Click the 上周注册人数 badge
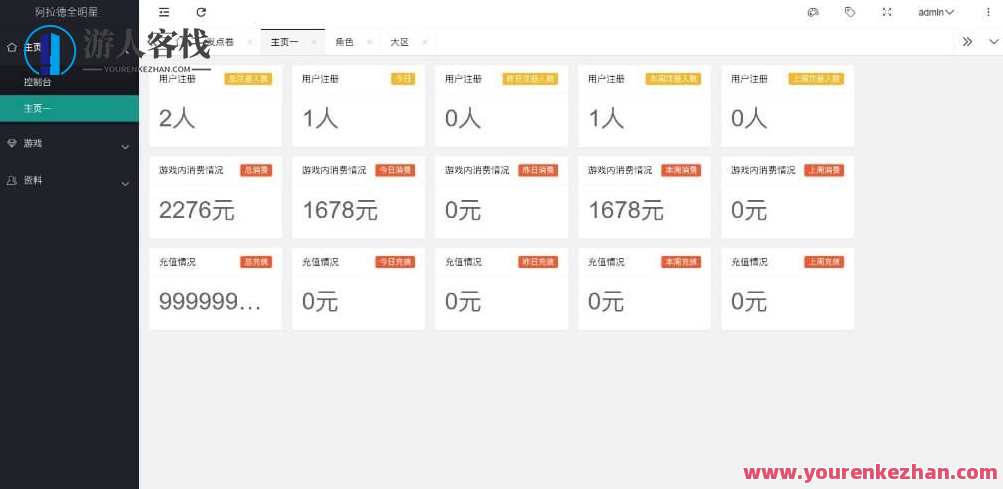 coord(816,79)
